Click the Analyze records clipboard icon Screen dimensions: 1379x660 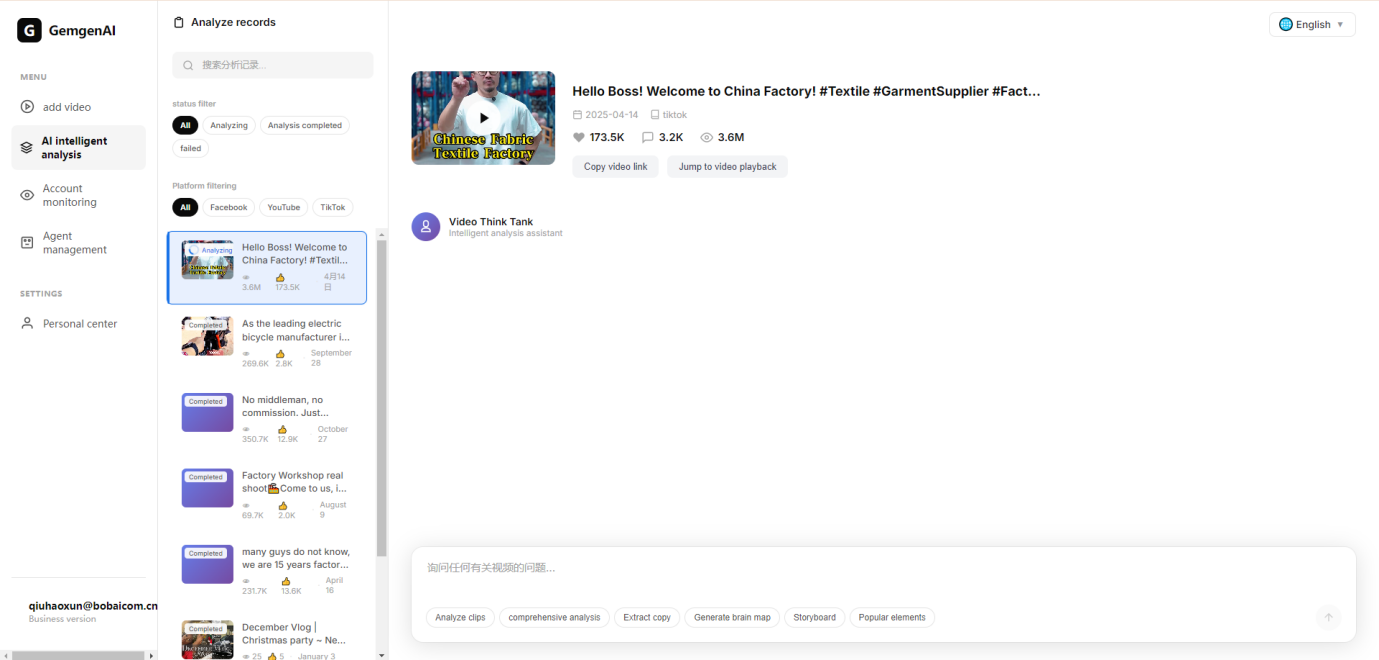179,22
